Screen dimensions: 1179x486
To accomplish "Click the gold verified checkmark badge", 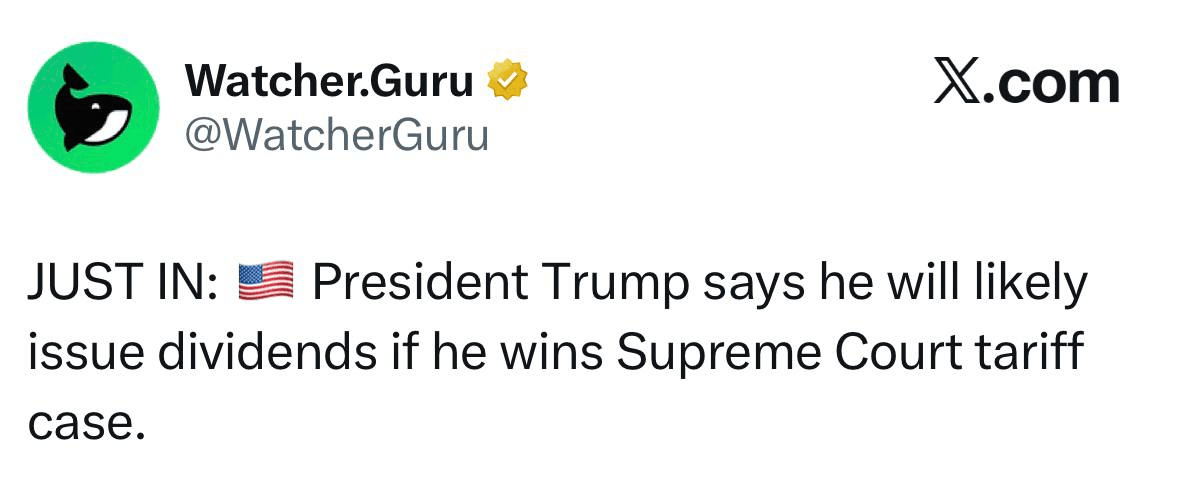I will point(507,81).
